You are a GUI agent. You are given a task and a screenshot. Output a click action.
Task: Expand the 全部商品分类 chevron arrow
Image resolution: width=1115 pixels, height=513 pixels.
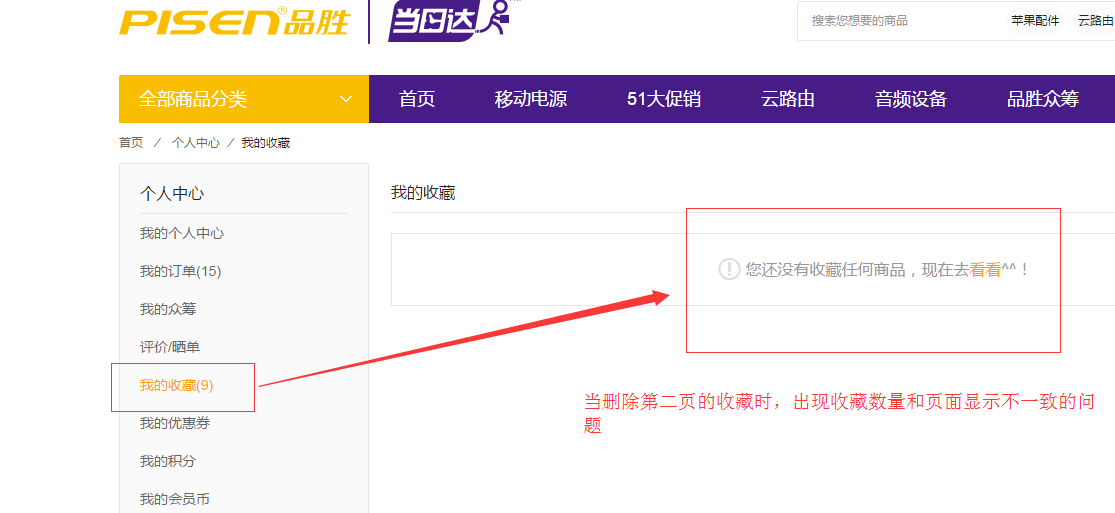click(x=346, y=99)
